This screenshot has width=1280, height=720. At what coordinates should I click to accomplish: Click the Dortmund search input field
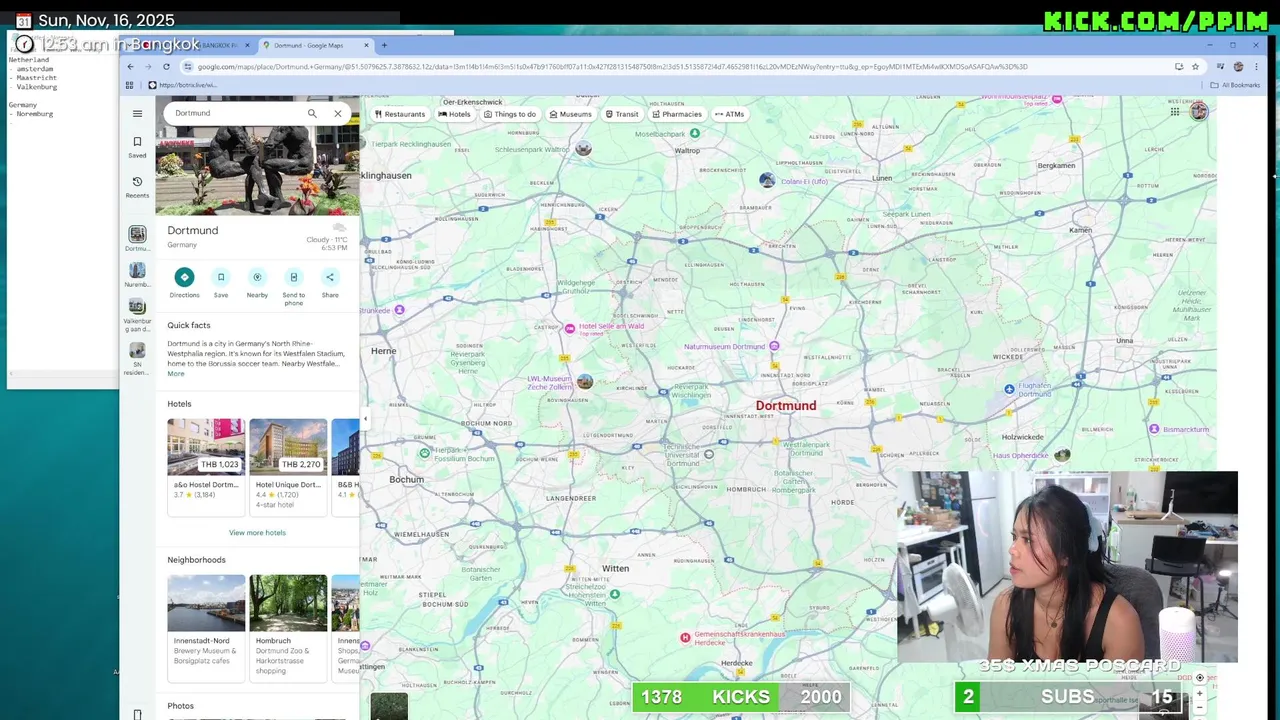click(236, 113)
